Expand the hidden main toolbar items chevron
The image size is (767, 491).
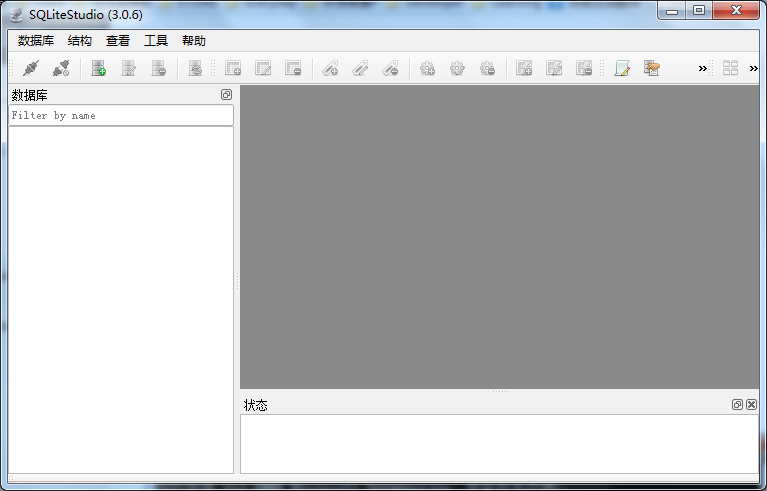pyautogui.click(x=702, y=68)
